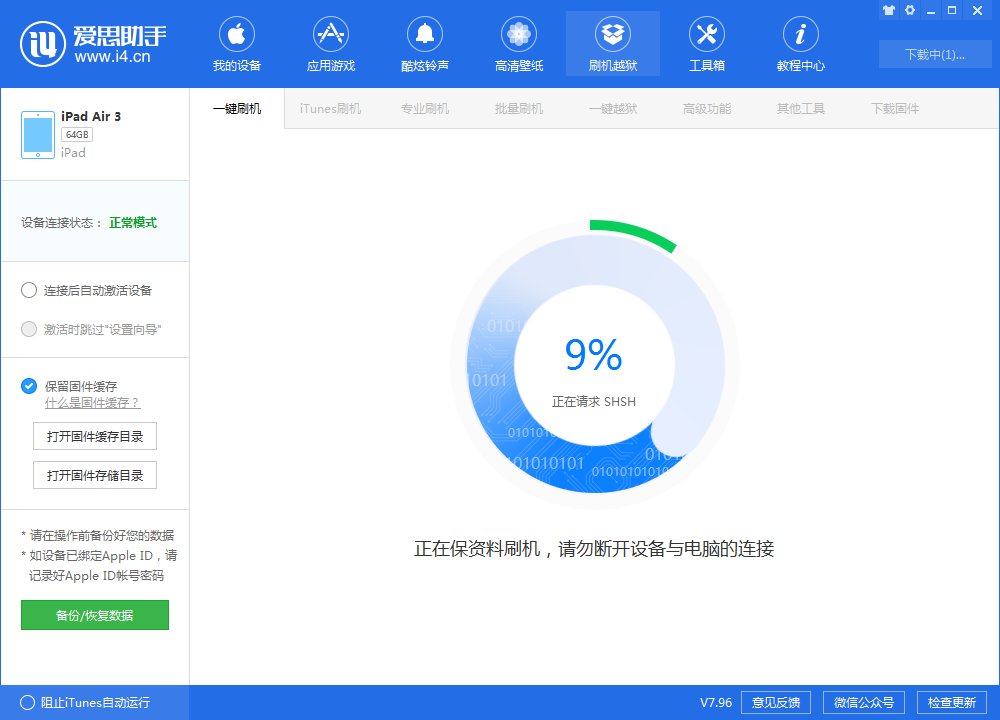The width and height of the screenshot is (1000, 720).
Task: Browse 酷炫铃声 (Ringtones) section
Action: tap(424, 42)
